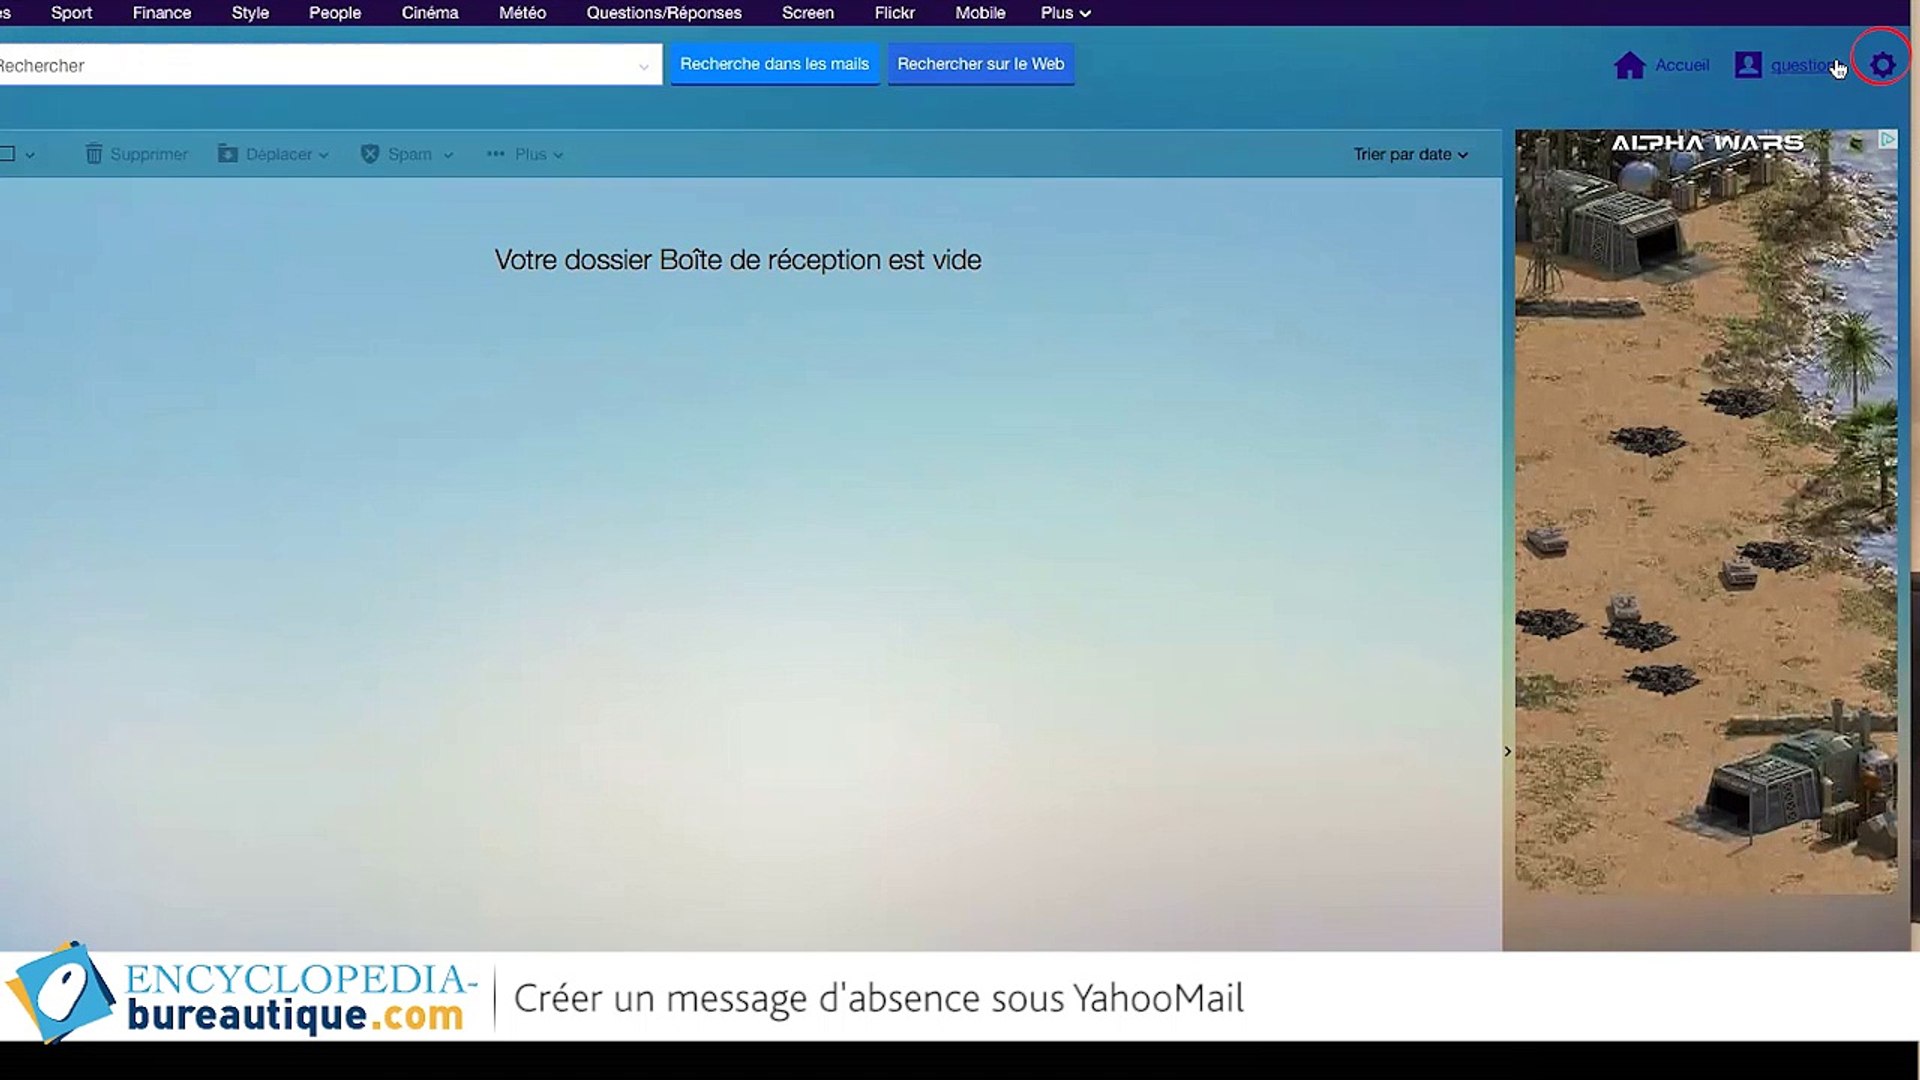Click the user account profile icon
1920x1080 pixels.
point(1747,64)
